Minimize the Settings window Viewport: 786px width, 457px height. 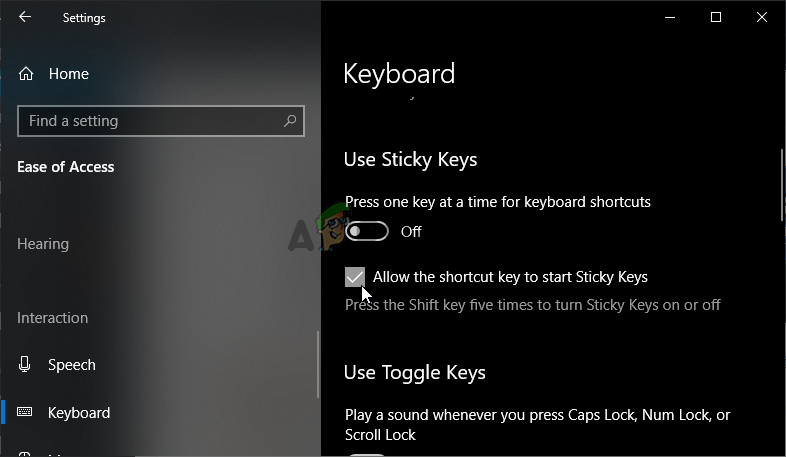click(669, 17)
